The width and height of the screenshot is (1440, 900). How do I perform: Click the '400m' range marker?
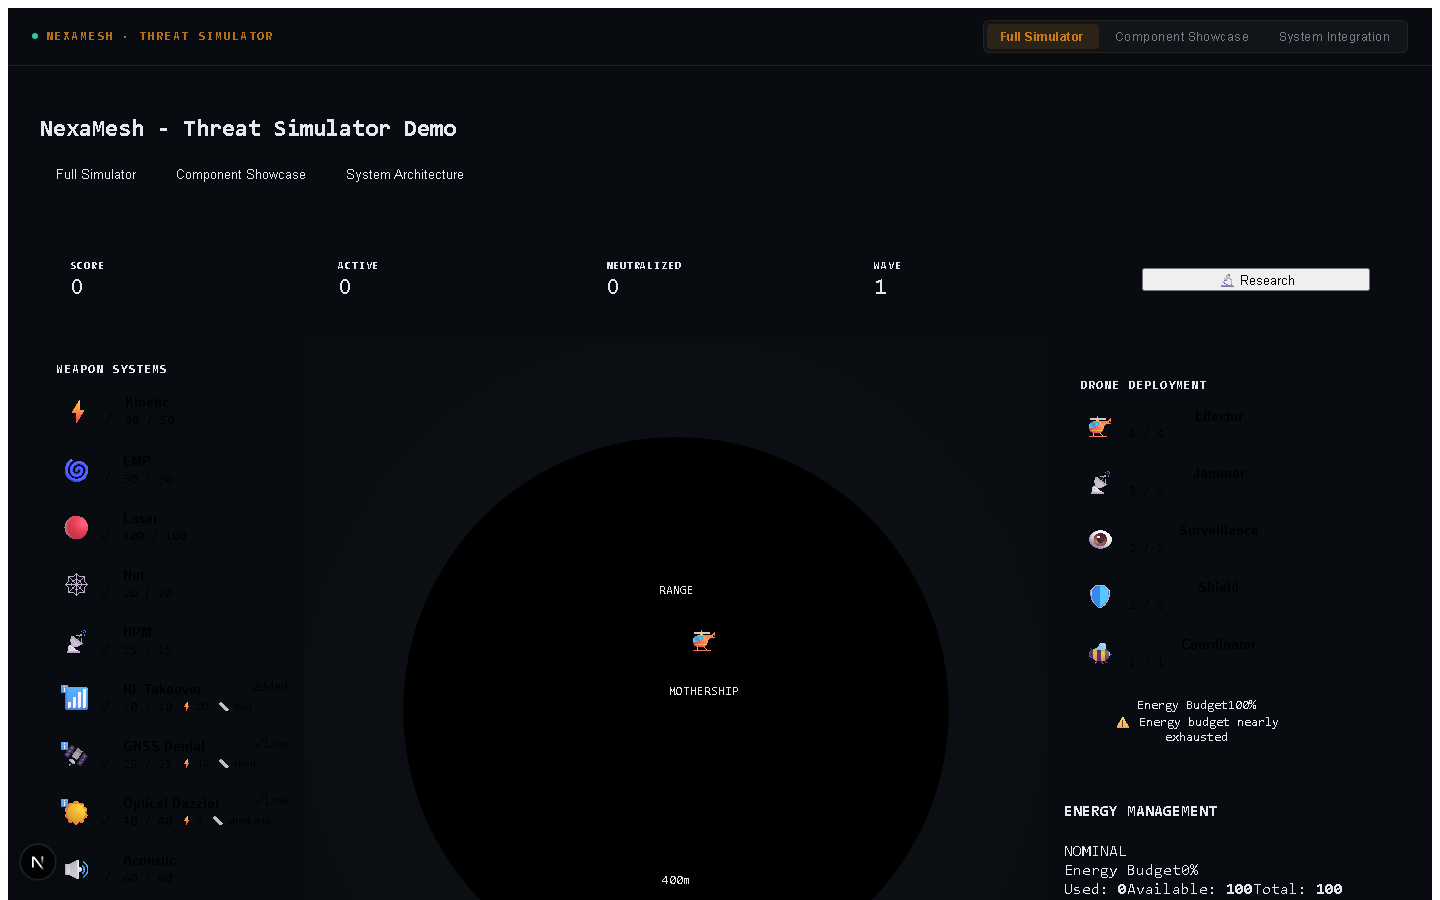click(676, 880)
